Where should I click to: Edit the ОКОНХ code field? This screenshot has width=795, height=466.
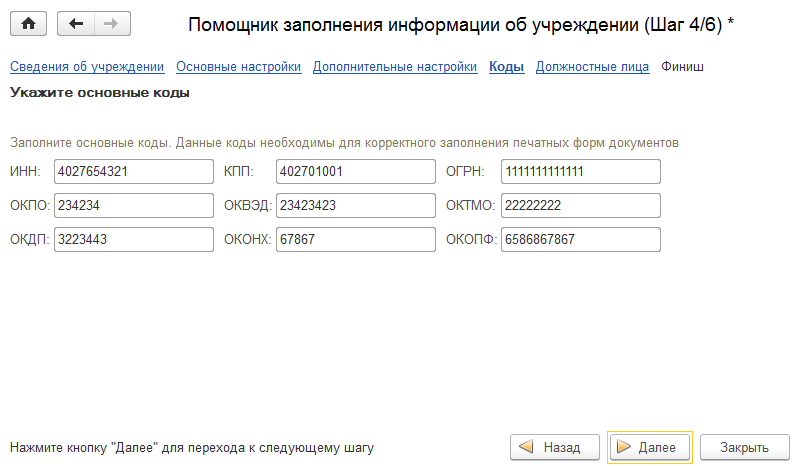[355, 240]
